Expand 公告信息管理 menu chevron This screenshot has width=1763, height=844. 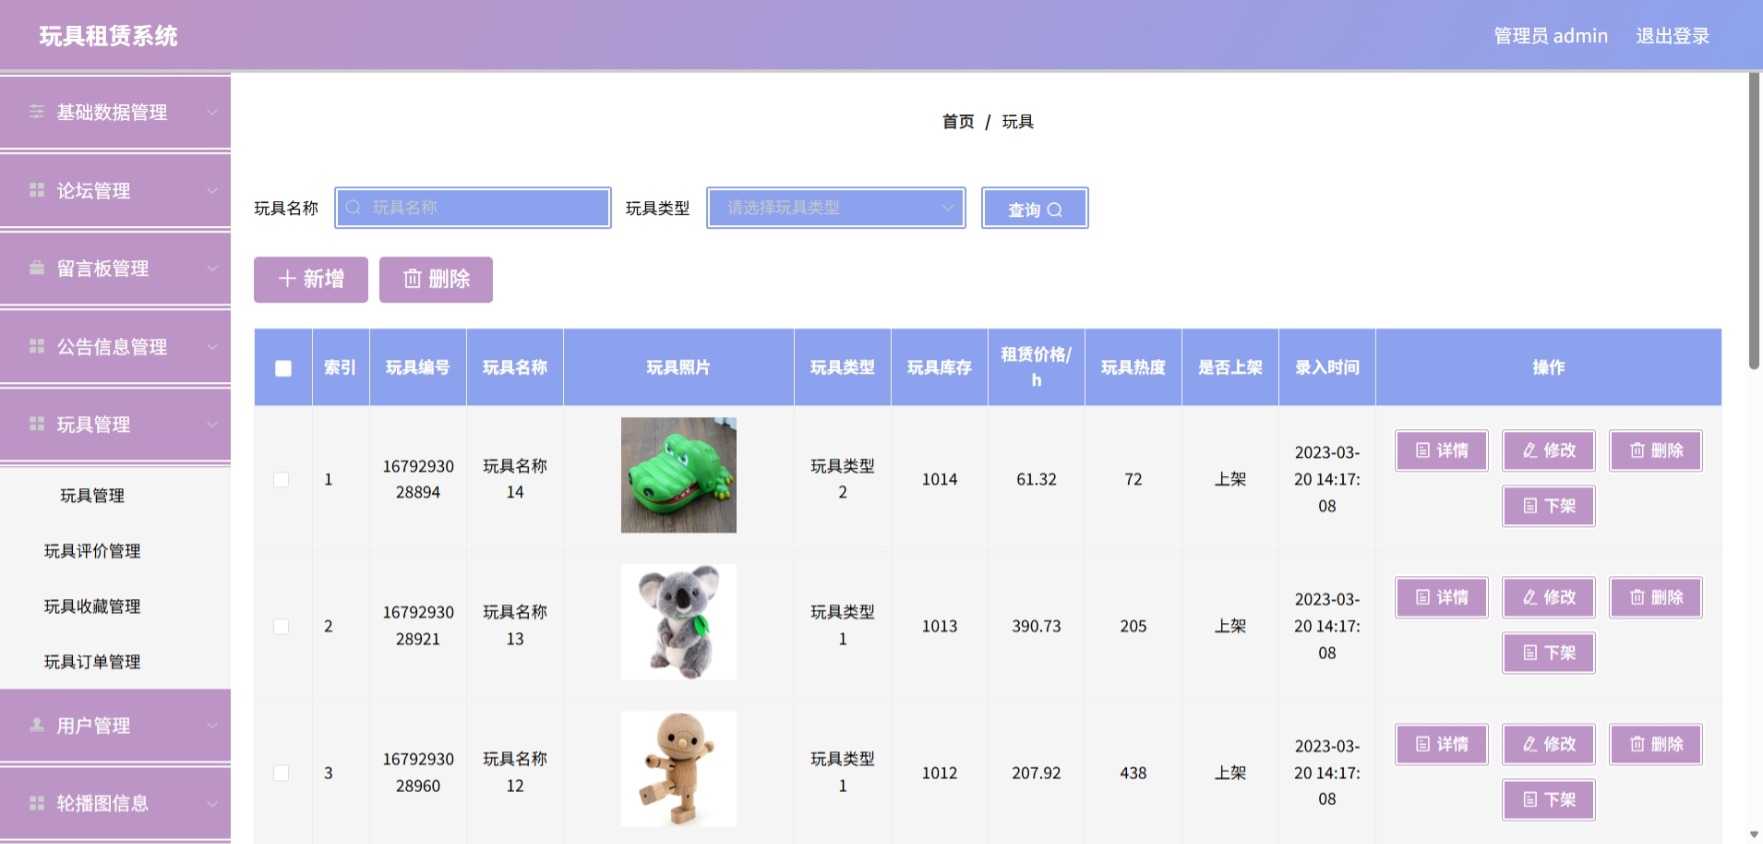pos(212,346)
